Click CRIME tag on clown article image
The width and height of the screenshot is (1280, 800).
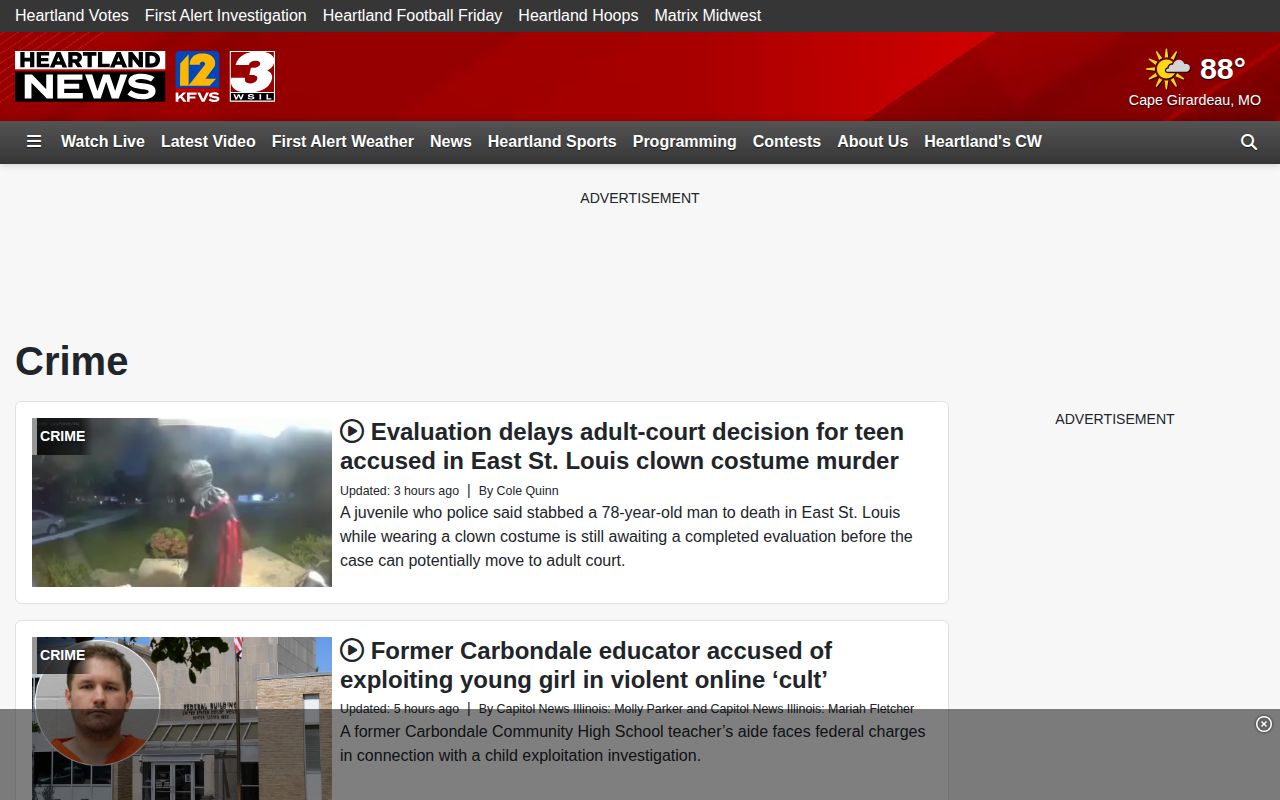pos(62,436)
